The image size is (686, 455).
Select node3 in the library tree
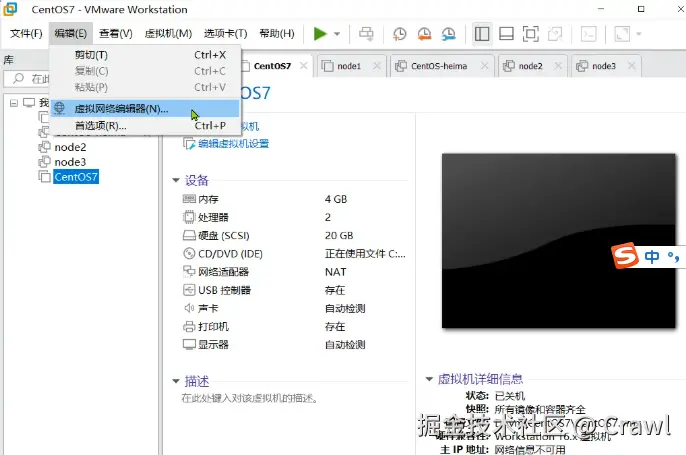(70, 162)
